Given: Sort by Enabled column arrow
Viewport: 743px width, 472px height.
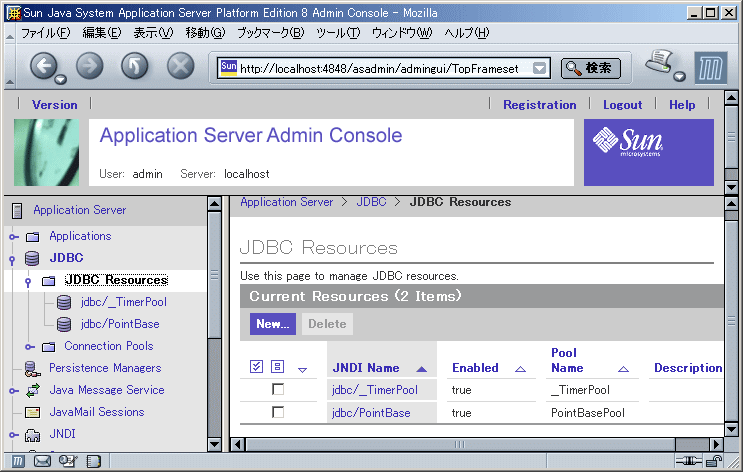Looking at the screenshot, I should point(520,369).
